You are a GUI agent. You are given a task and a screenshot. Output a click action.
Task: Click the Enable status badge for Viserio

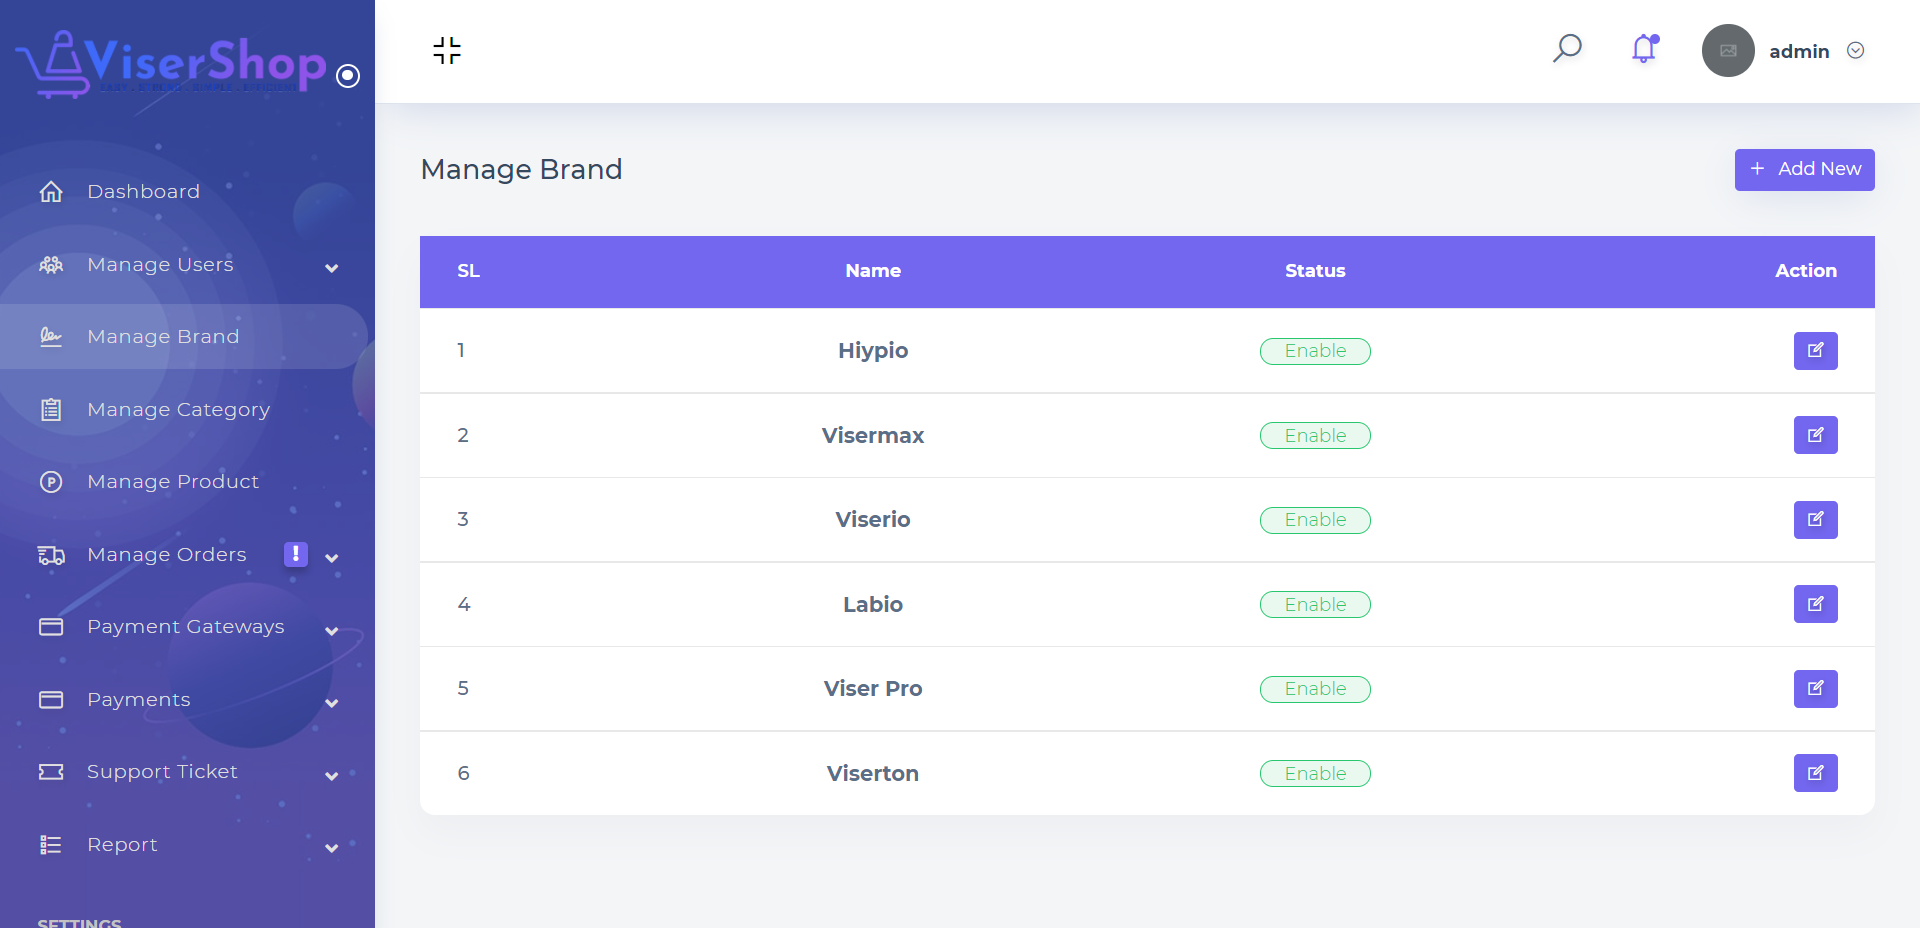coord(1315,520)
